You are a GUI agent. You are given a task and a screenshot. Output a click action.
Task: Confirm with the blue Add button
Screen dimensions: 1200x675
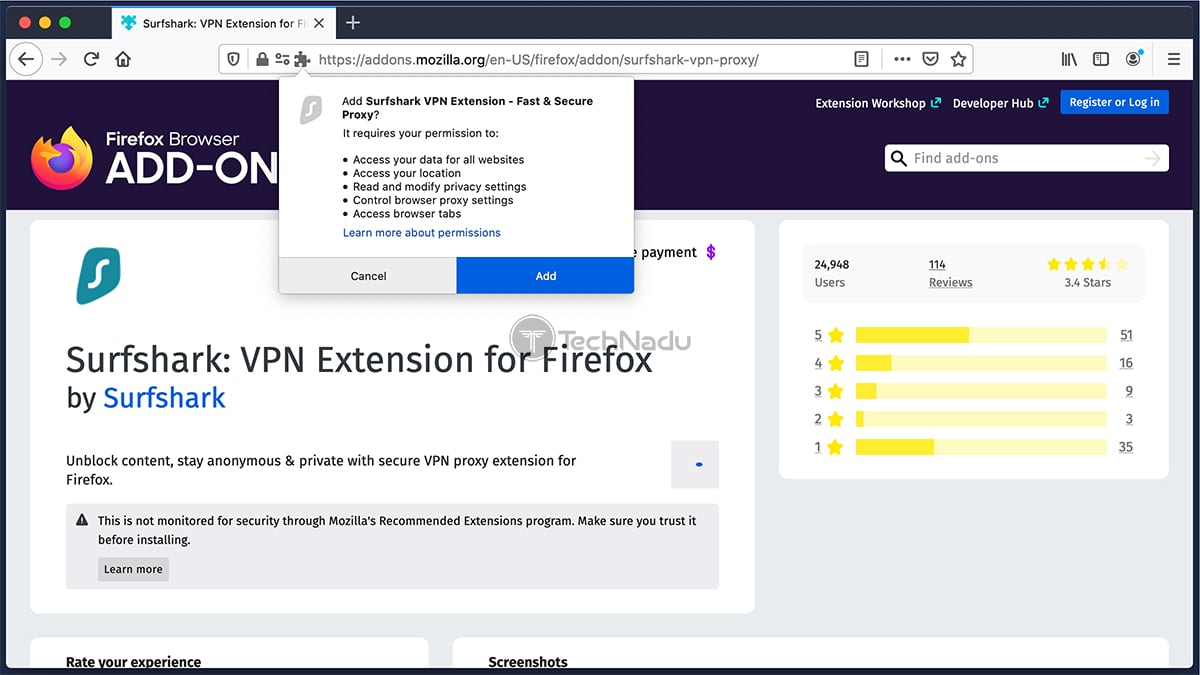pyautogui.click(x=545, y=276)
